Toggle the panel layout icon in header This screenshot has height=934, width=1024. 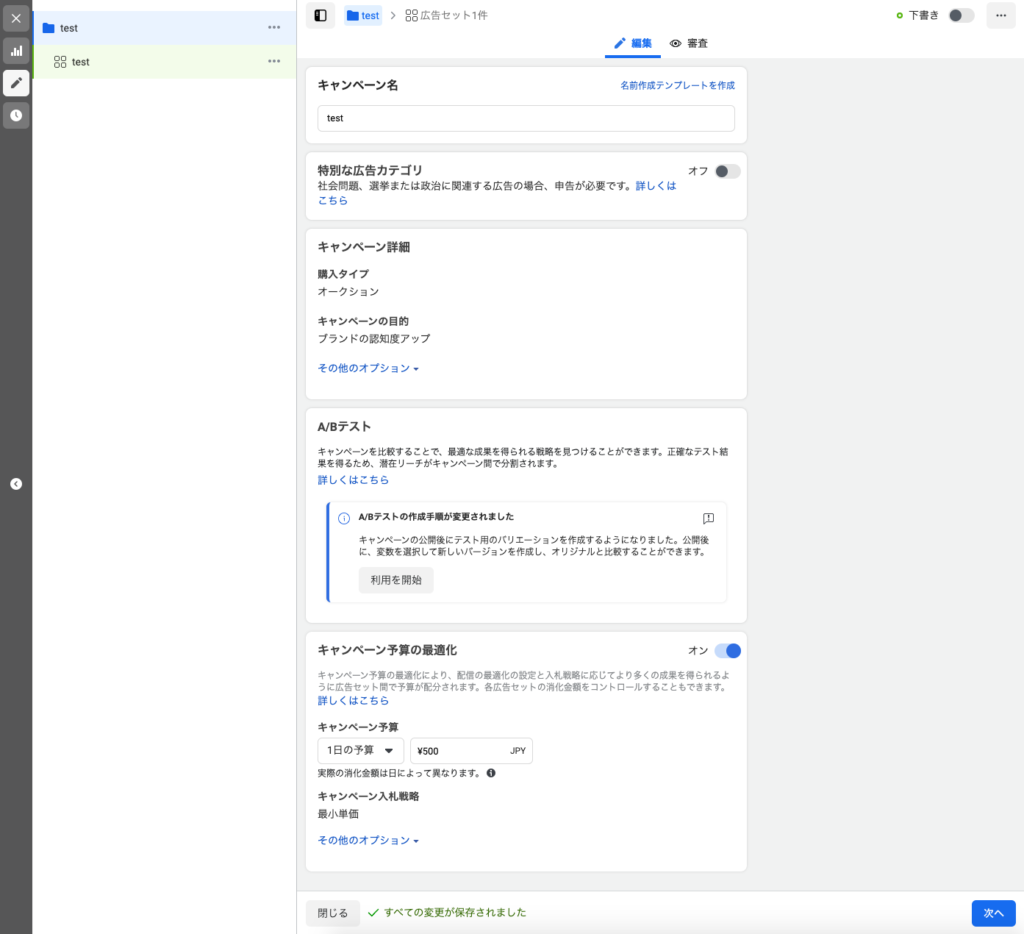point(320,15)
